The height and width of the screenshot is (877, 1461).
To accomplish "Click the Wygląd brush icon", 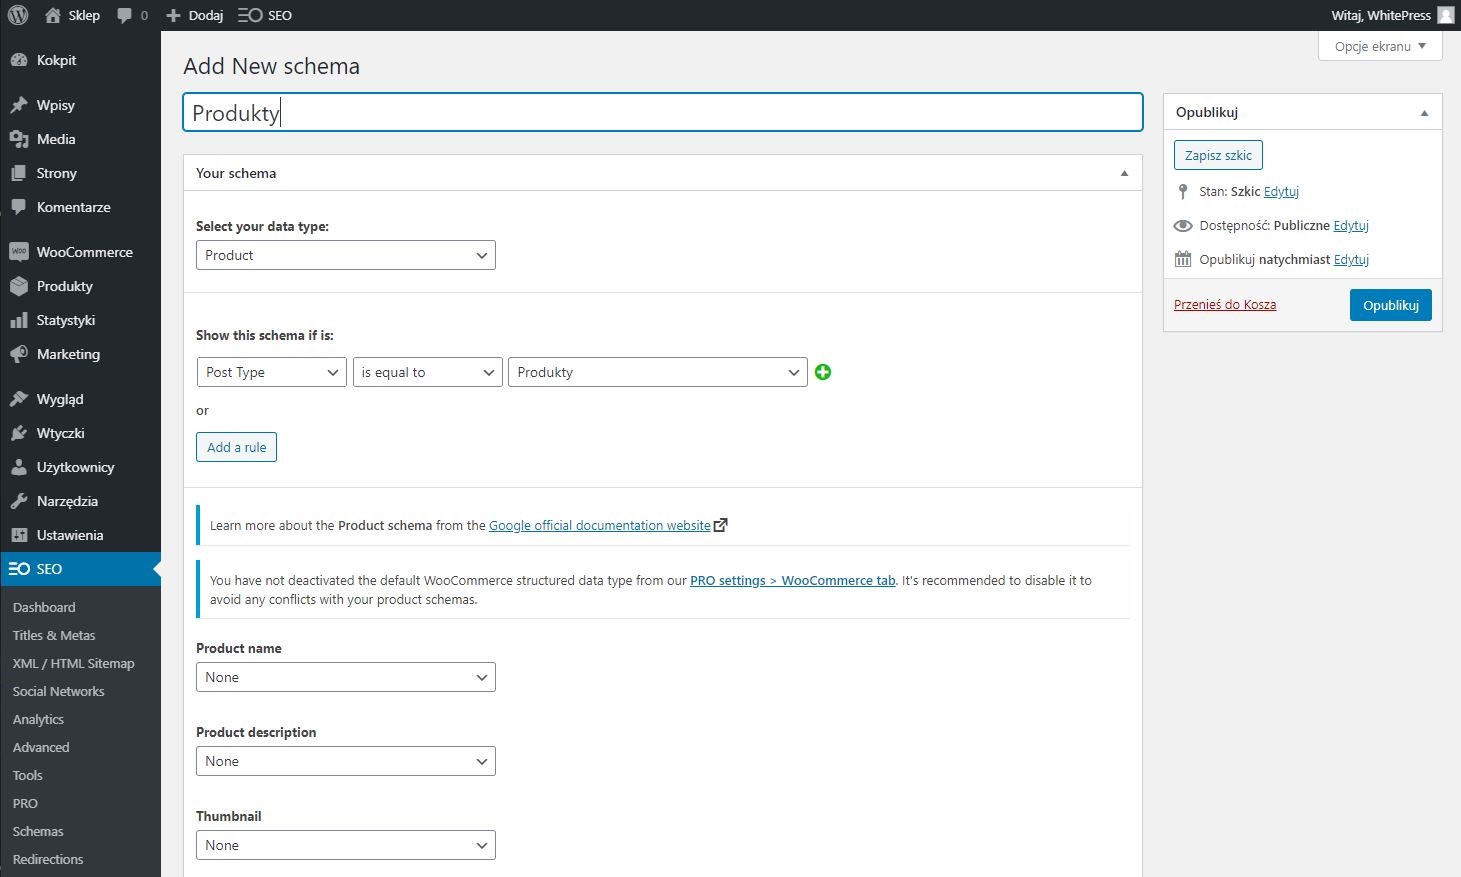I will pyautogui.click(x=19, y=399).
